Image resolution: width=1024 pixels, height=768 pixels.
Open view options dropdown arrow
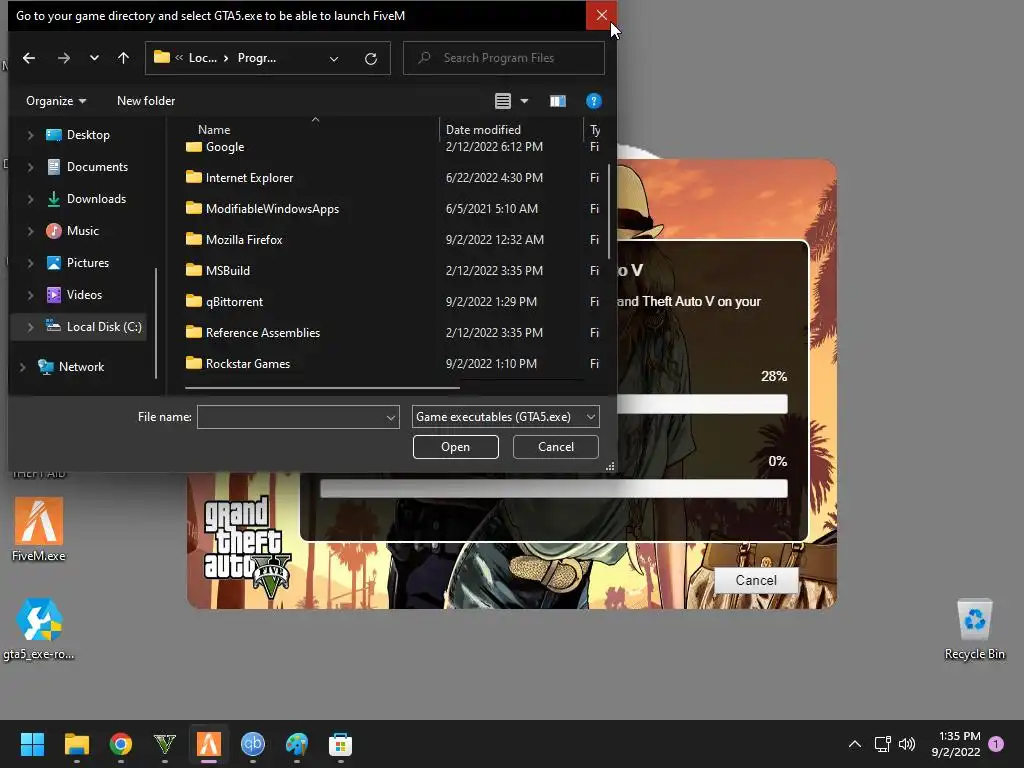coord(524,101)
